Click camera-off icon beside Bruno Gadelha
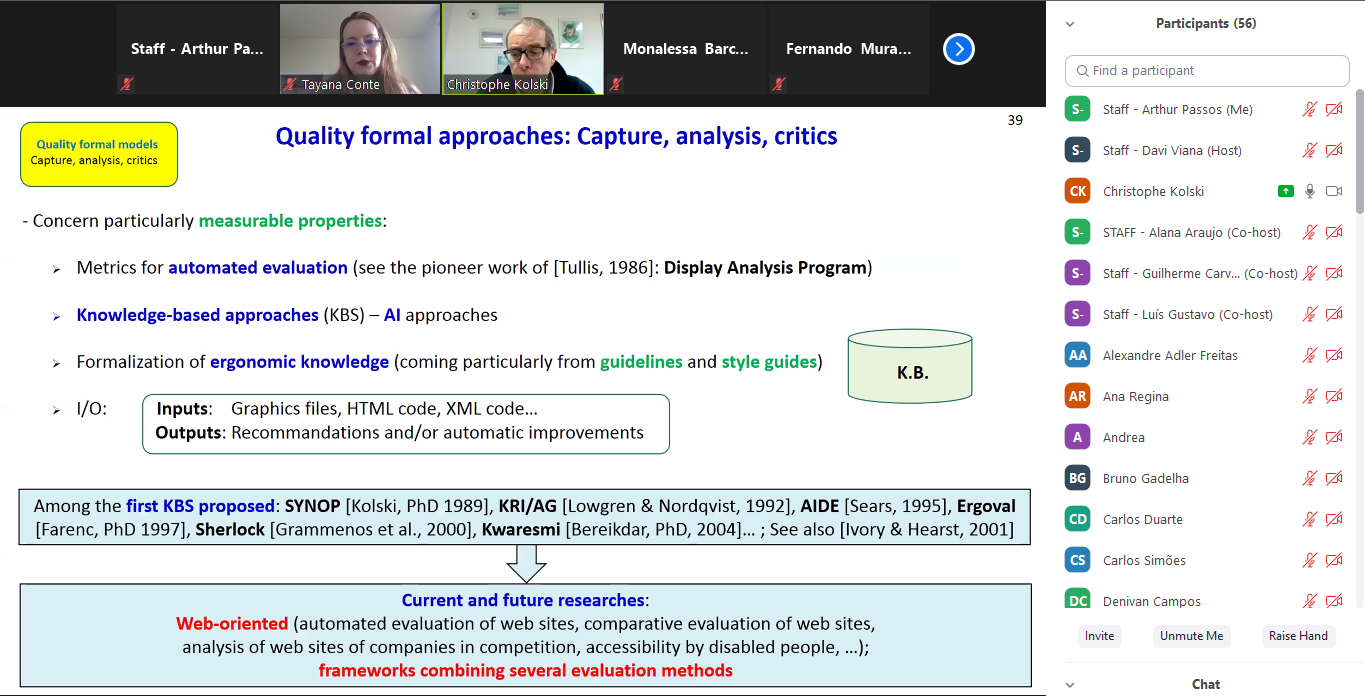 1333,478
